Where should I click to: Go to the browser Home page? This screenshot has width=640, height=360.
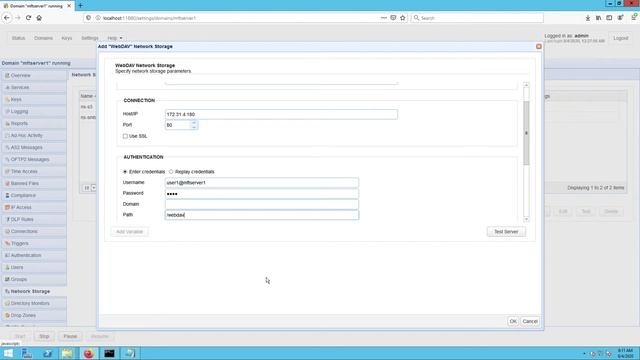[39, 18]
